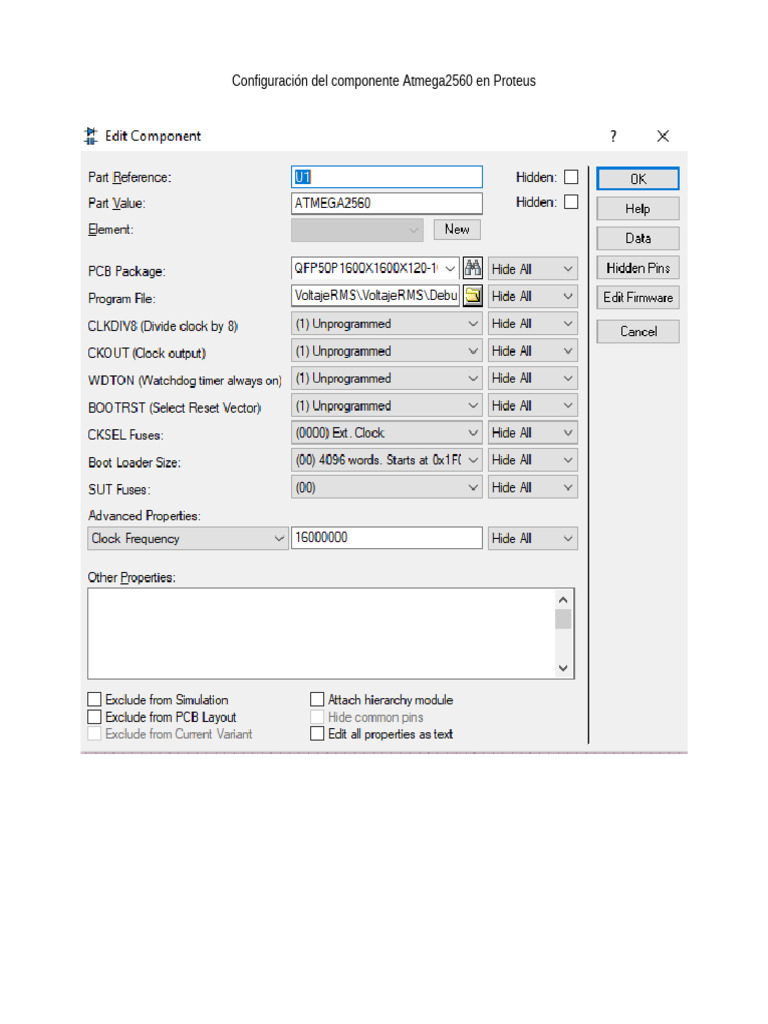Enable Exclude from PCB Layout
This screenshot has height=1024, width=768.
click(95, 716)
